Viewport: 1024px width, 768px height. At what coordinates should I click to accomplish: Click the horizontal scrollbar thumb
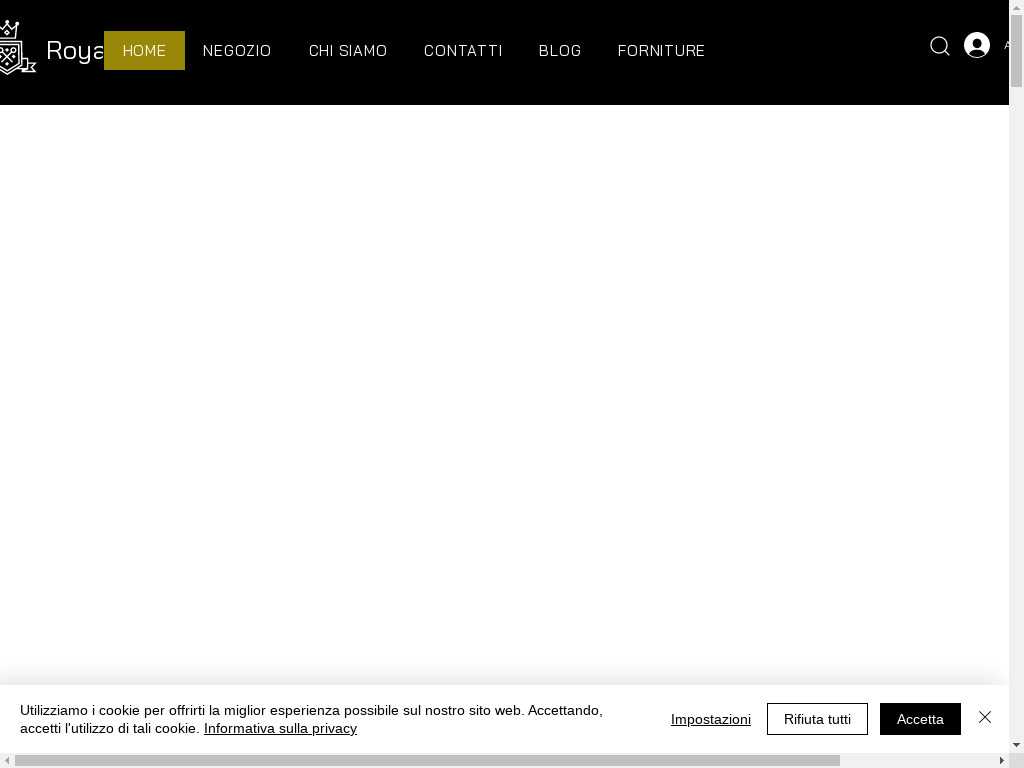(x=427, y=761)
